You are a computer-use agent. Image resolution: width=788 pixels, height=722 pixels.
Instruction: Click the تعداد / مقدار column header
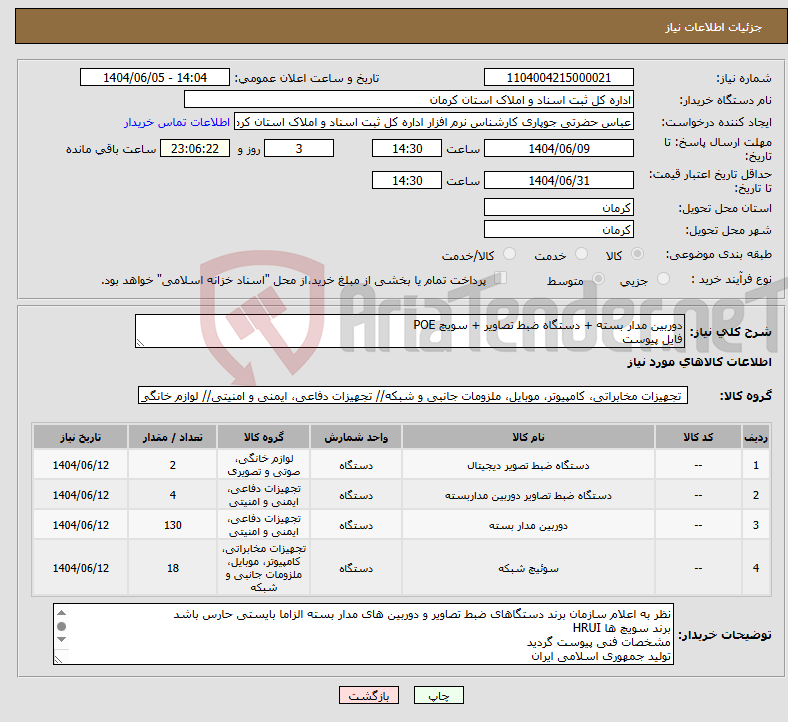(172, 437)
